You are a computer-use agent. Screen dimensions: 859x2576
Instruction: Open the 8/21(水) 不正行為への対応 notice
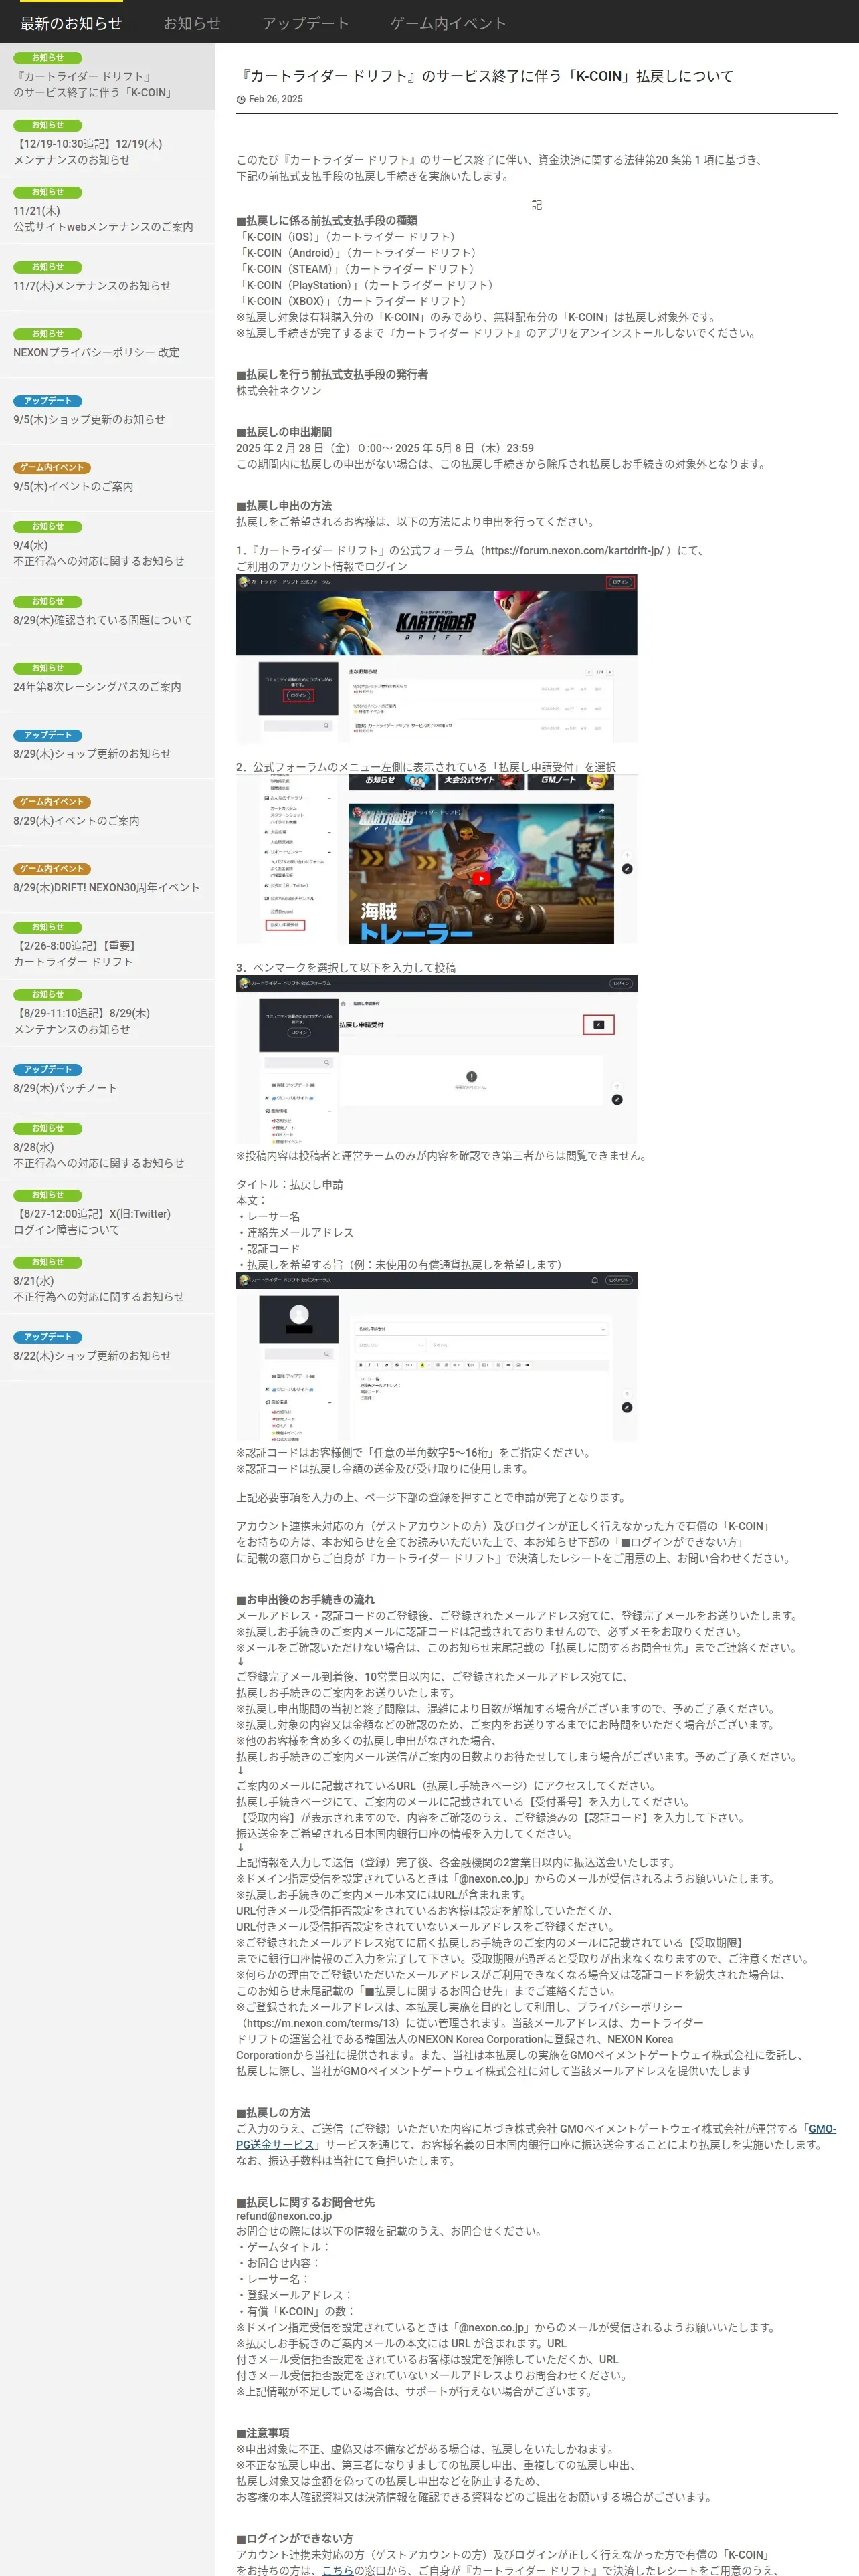coord(107,1281)
